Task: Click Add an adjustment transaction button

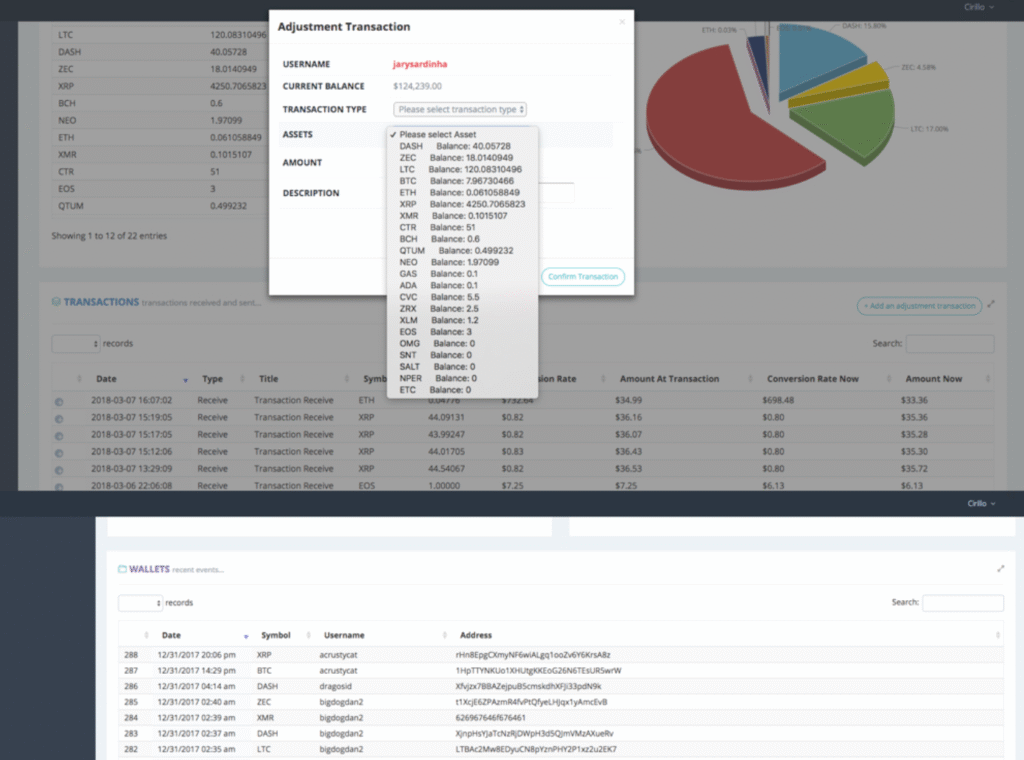Action: coord(918,306)
